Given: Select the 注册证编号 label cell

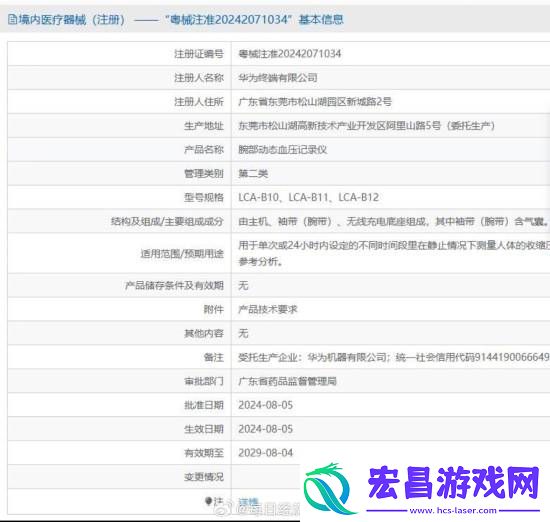Looking at the screenshot, I should click(x=119, y=54).
